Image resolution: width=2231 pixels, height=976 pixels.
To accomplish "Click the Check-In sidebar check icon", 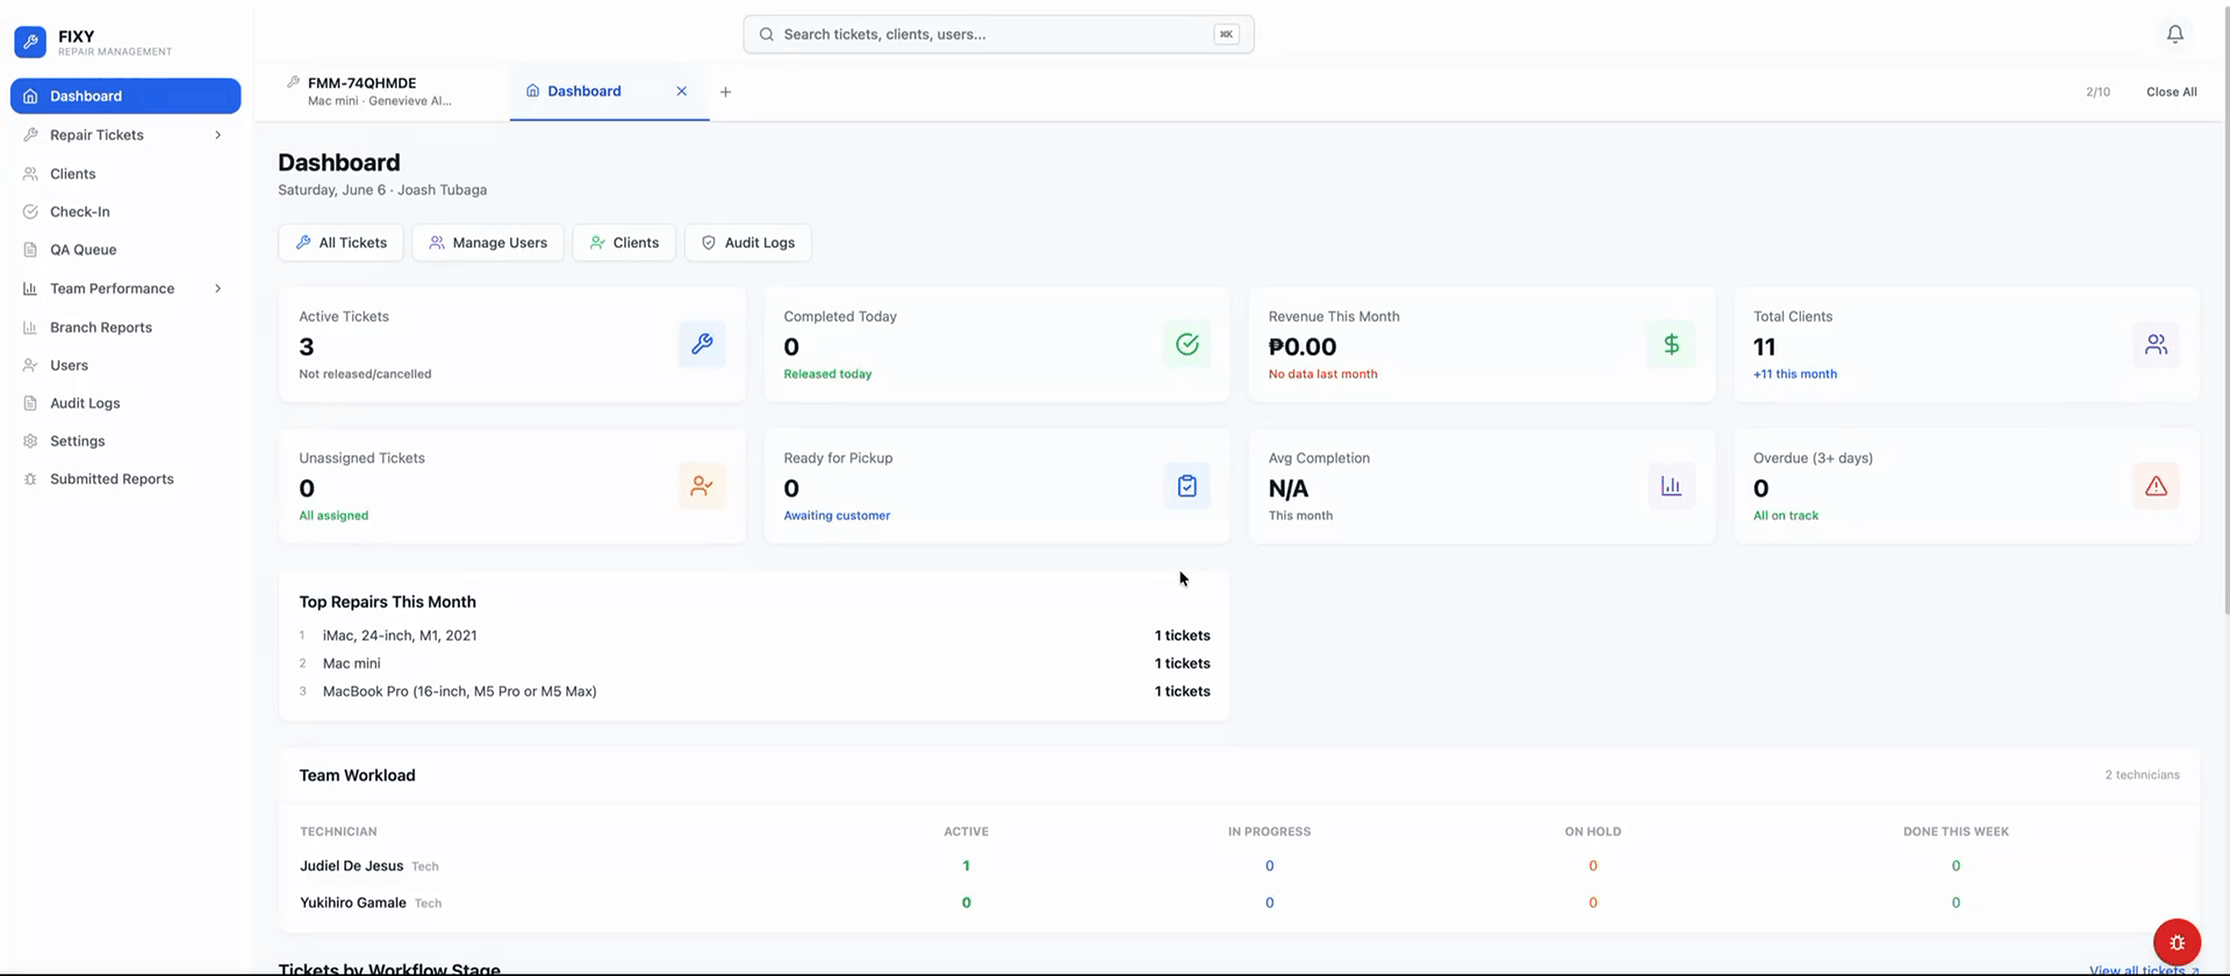I will click(30, 212).
